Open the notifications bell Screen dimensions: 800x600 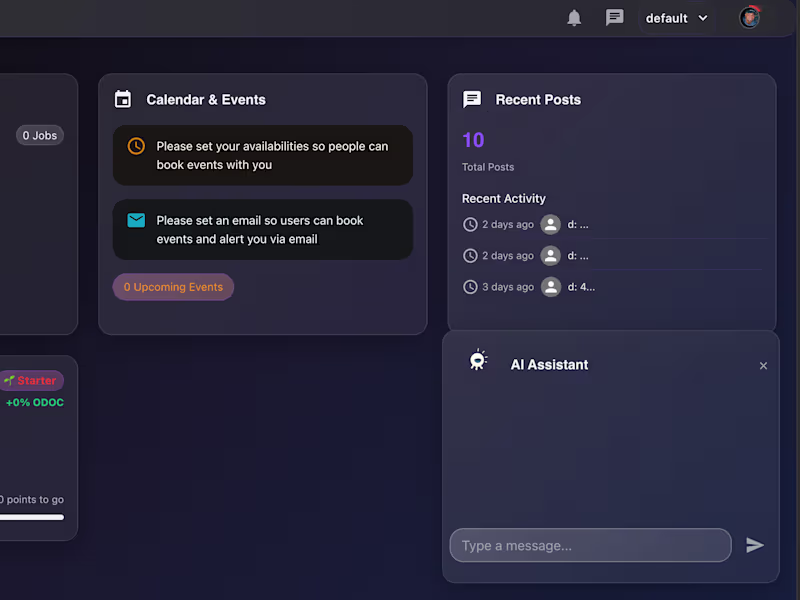click(574, 18)
